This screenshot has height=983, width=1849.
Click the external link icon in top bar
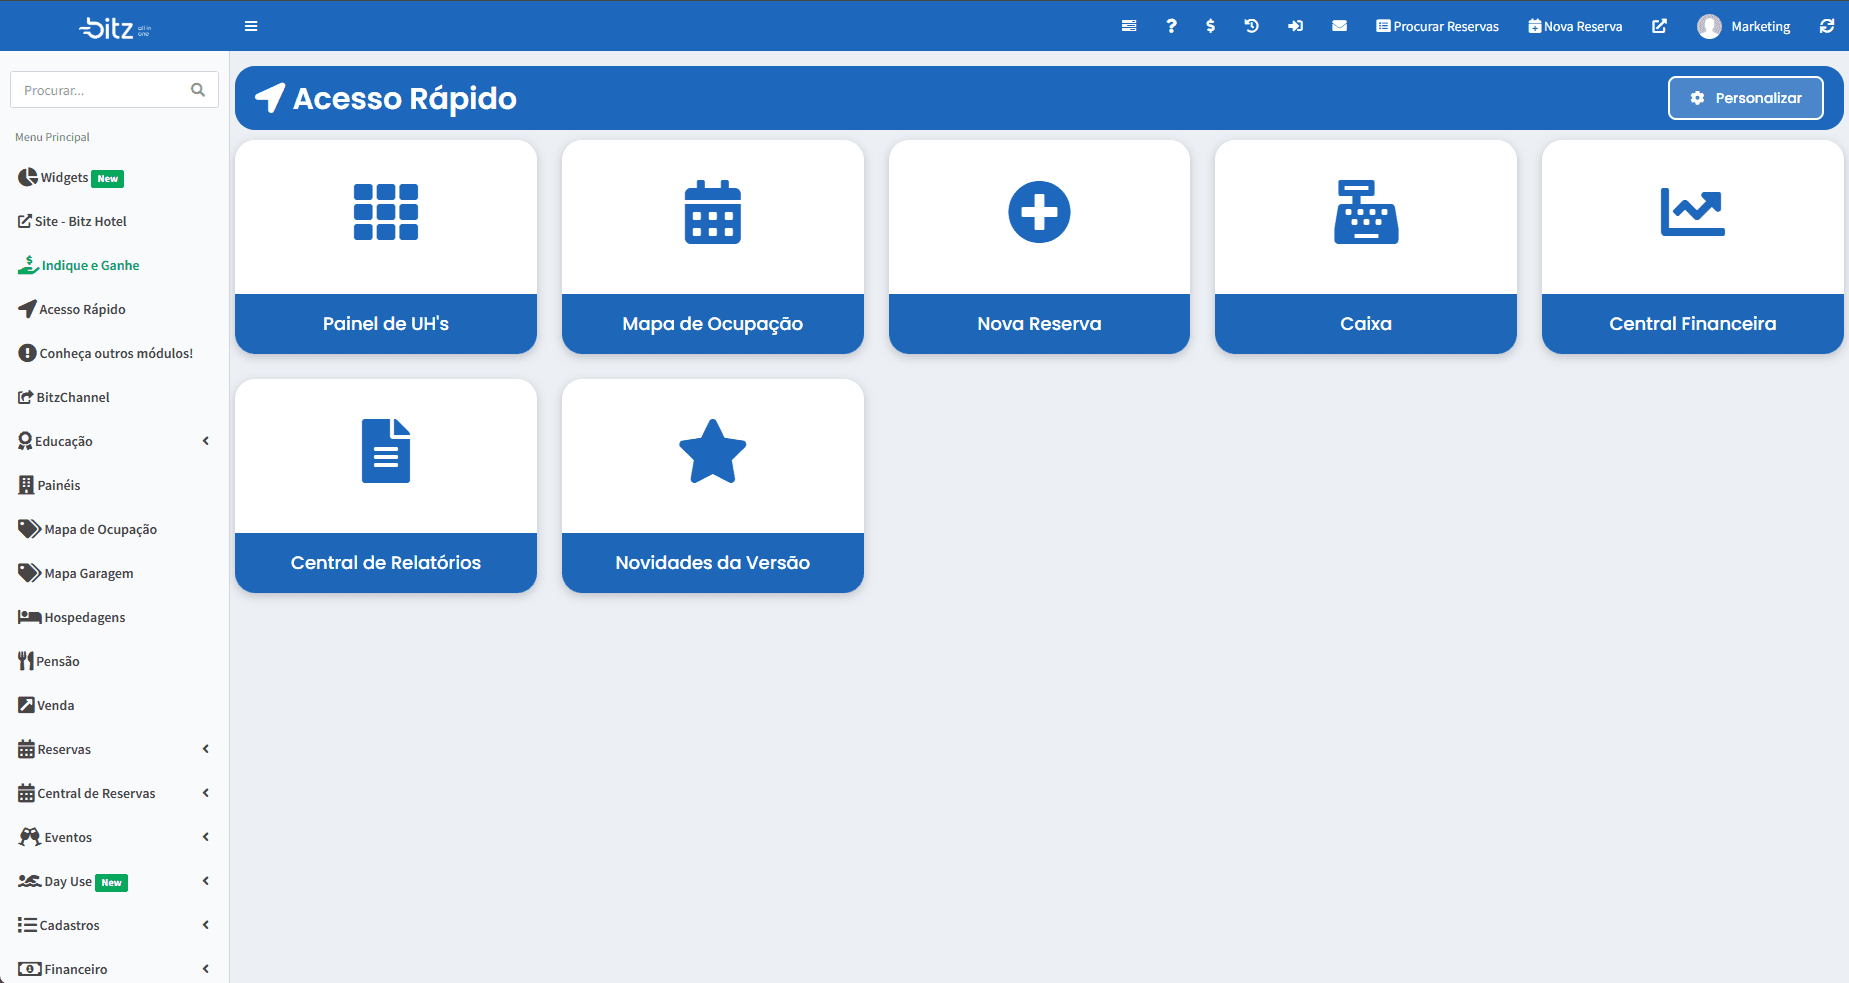pyautogui.click(x=1659, y=26)
